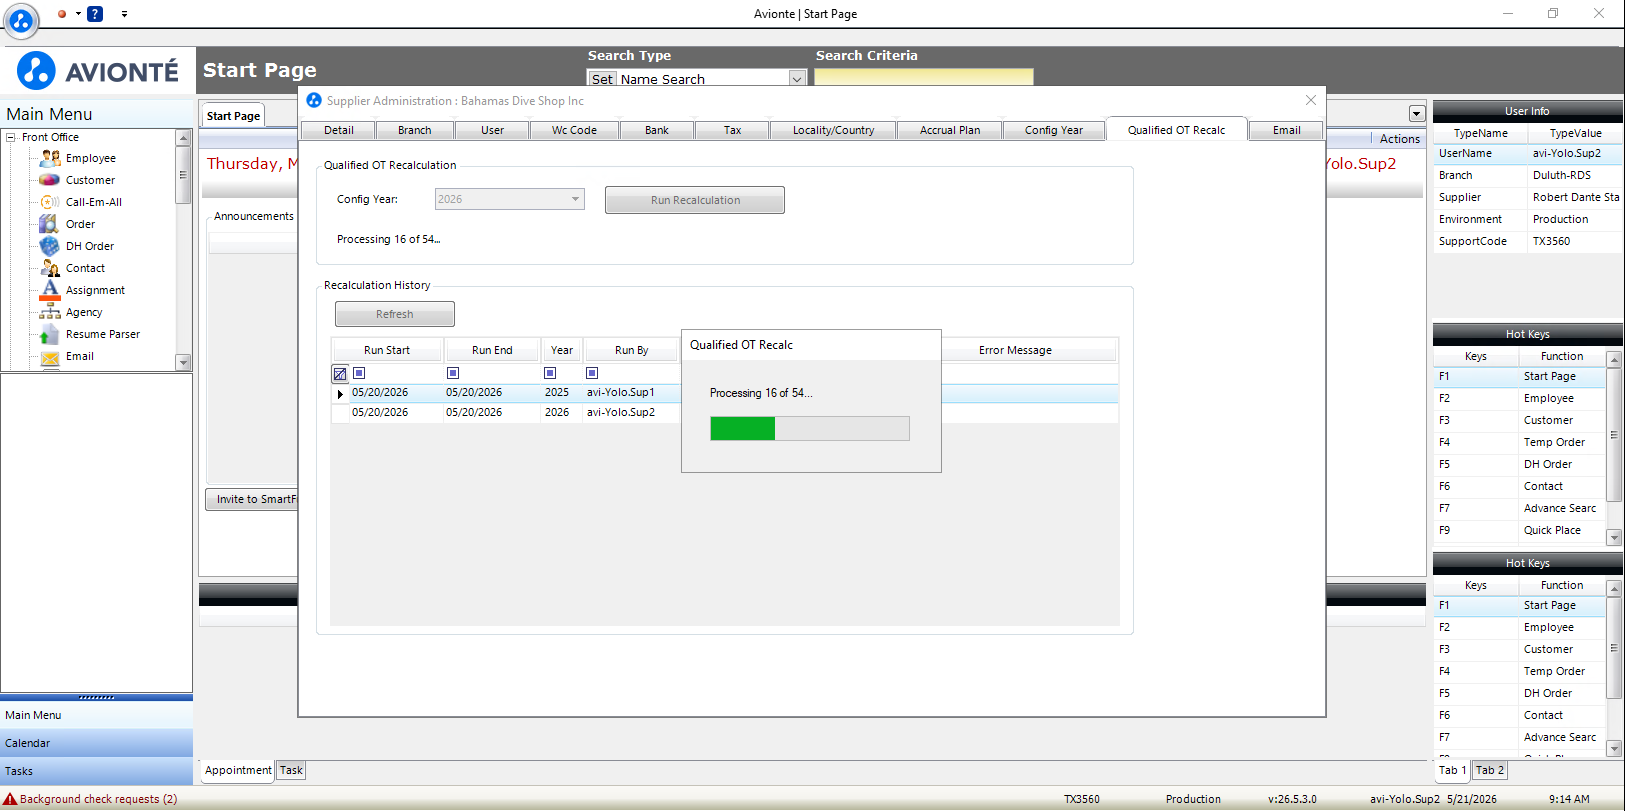Click the Avionte logo in title bar
Image resolution: width=1625 pixels, height=811 pixels.
pos(21,20)
